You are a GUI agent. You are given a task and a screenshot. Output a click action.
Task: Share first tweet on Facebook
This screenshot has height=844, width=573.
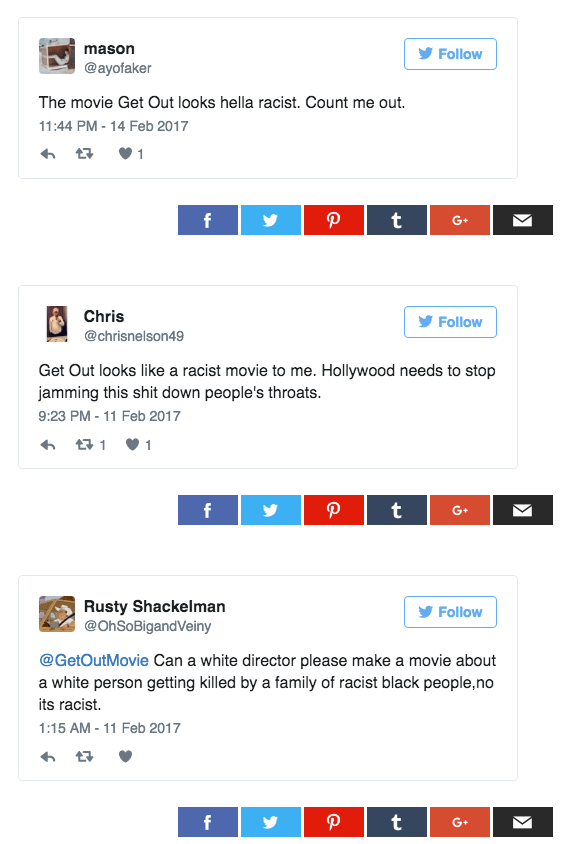[208, 220]
